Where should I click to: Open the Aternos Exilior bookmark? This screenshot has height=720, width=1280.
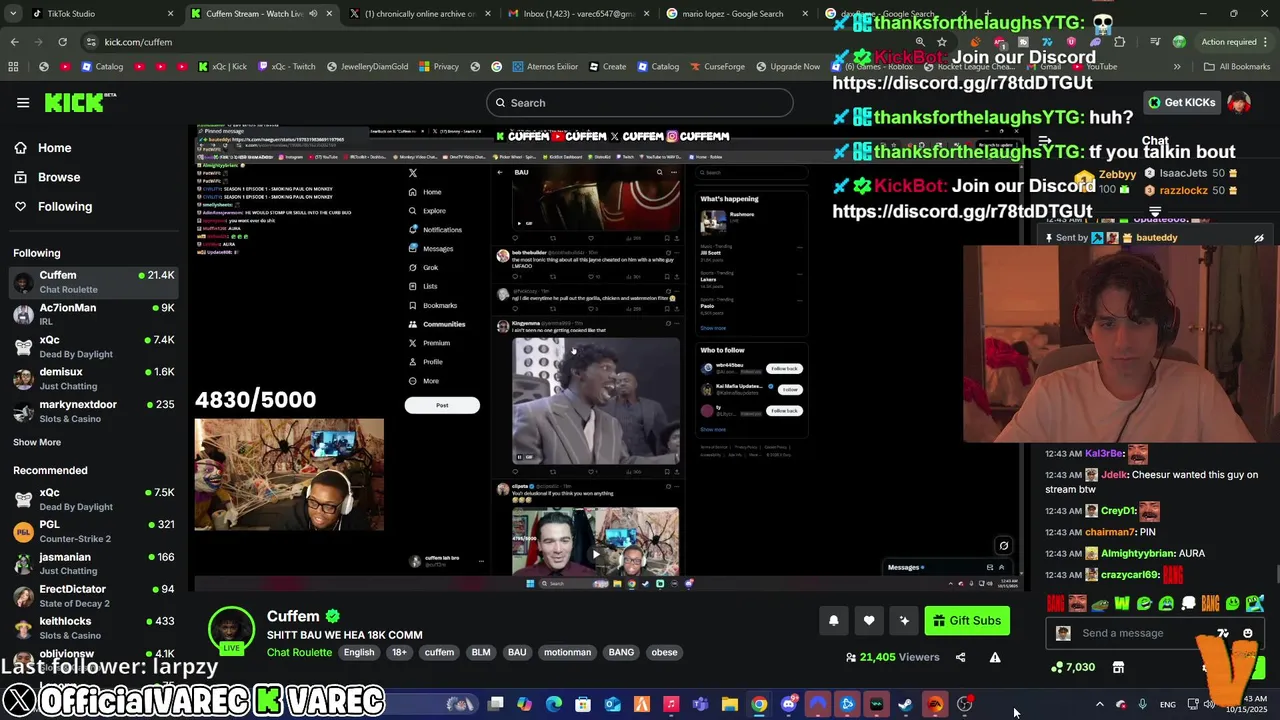coord(545,67)
